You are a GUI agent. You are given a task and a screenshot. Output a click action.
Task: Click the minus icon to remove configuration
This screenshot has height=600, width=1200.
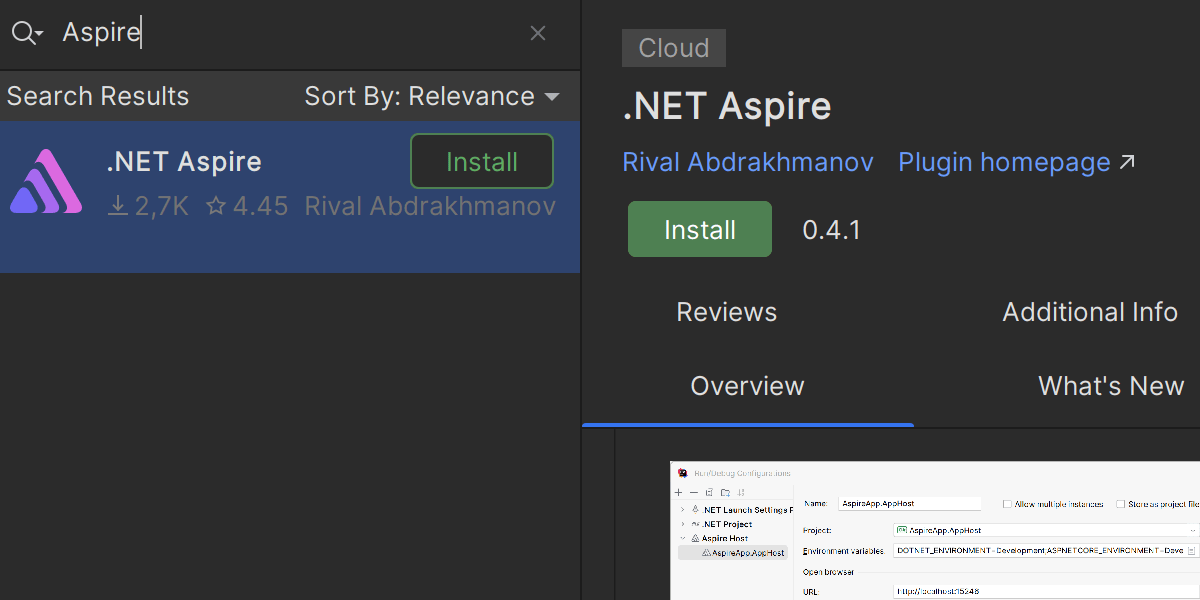tap(693, 492)
